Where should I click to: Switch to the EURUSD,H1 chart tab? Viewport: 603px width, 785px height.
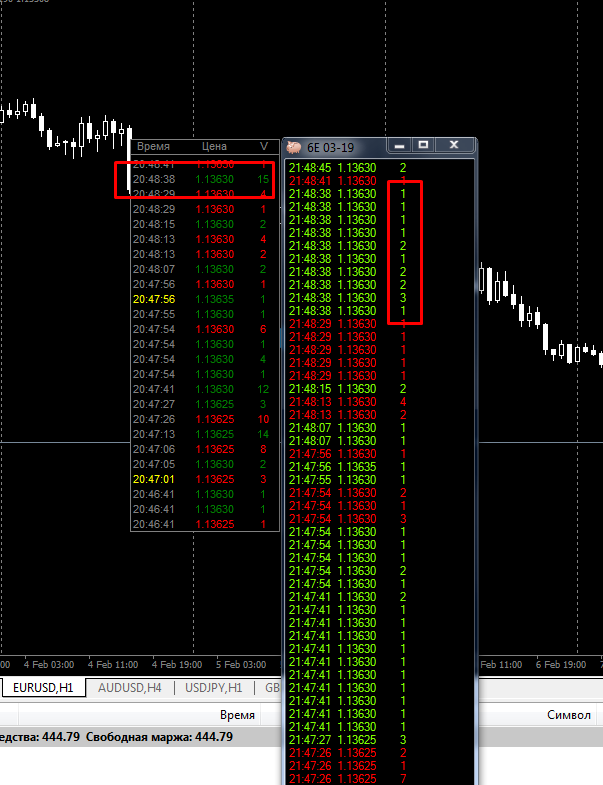[43, 687]
